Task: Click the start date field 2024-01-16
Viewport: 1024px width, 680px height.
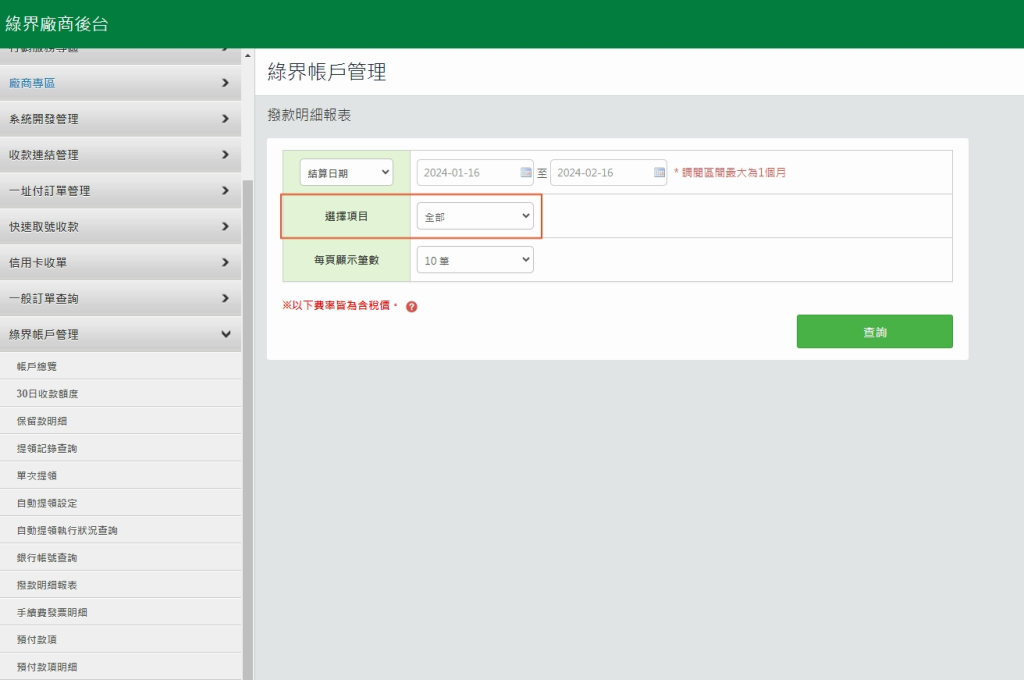Action: tap(475, 172)
